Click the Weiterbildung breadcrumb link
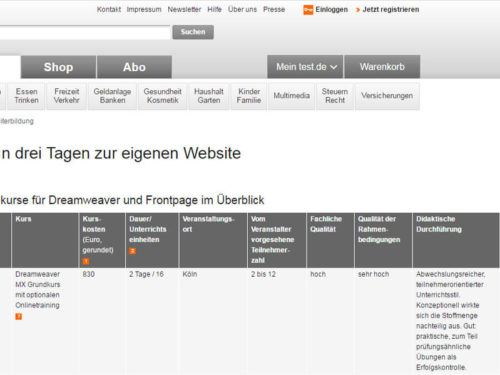Screen dimensions: 500x375 17,121
